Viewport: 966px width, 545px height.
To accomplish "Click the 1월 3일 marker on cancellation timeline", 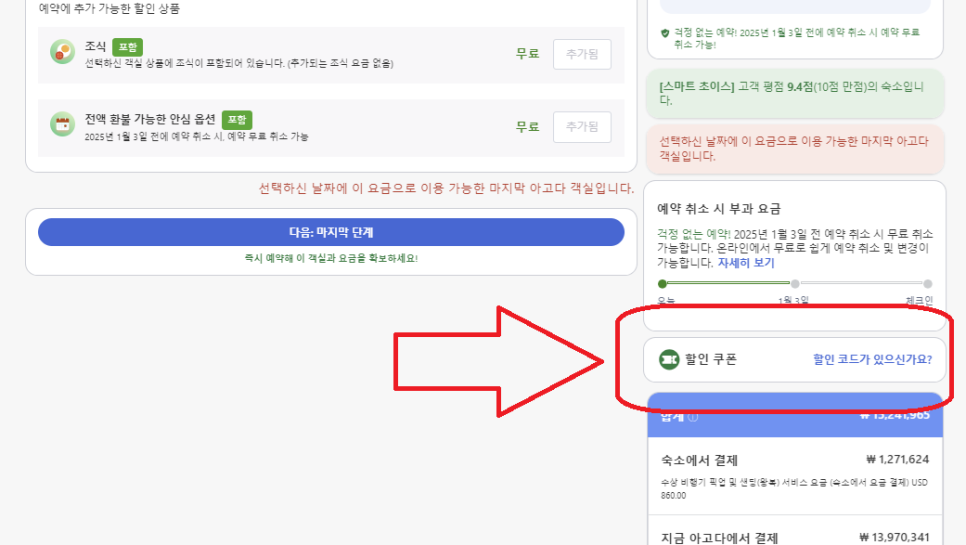I will tap(795, 284).
